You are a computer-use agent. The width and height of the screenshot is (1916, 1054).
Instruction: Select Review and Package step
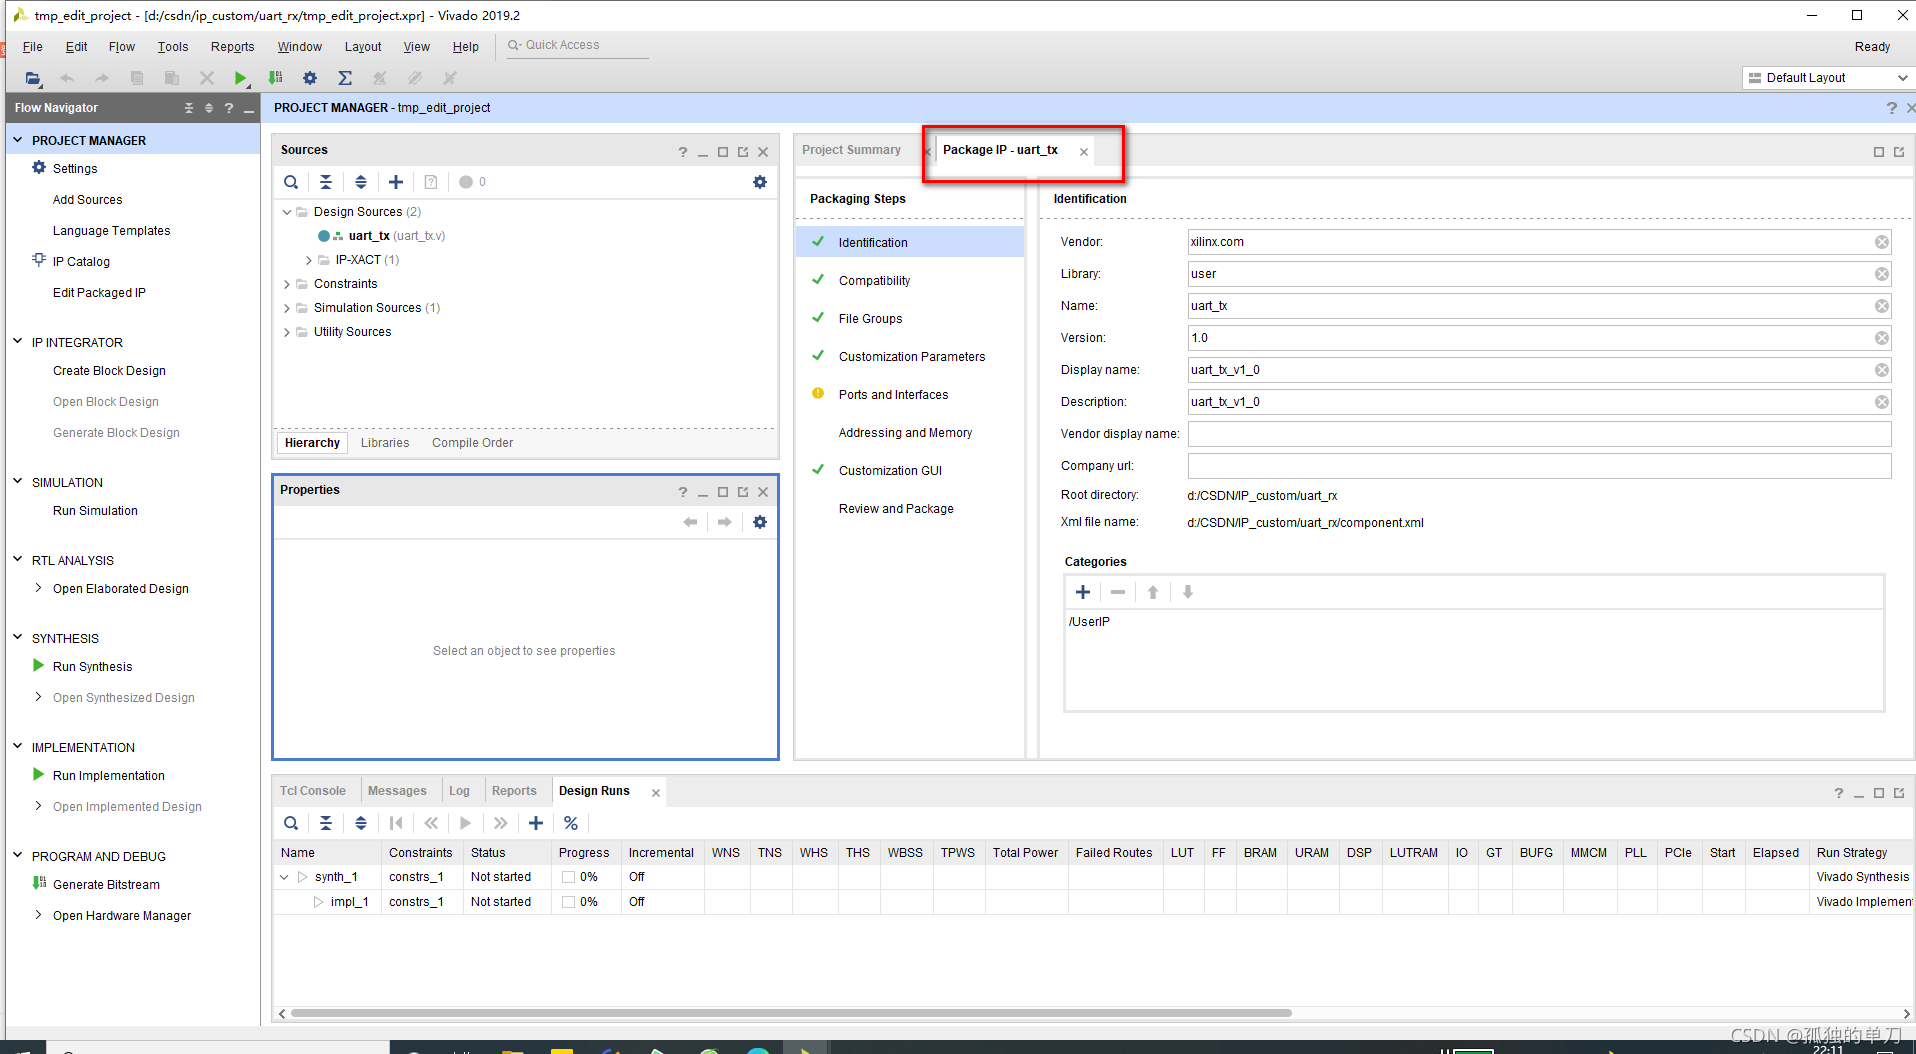(x=896, y=509)
